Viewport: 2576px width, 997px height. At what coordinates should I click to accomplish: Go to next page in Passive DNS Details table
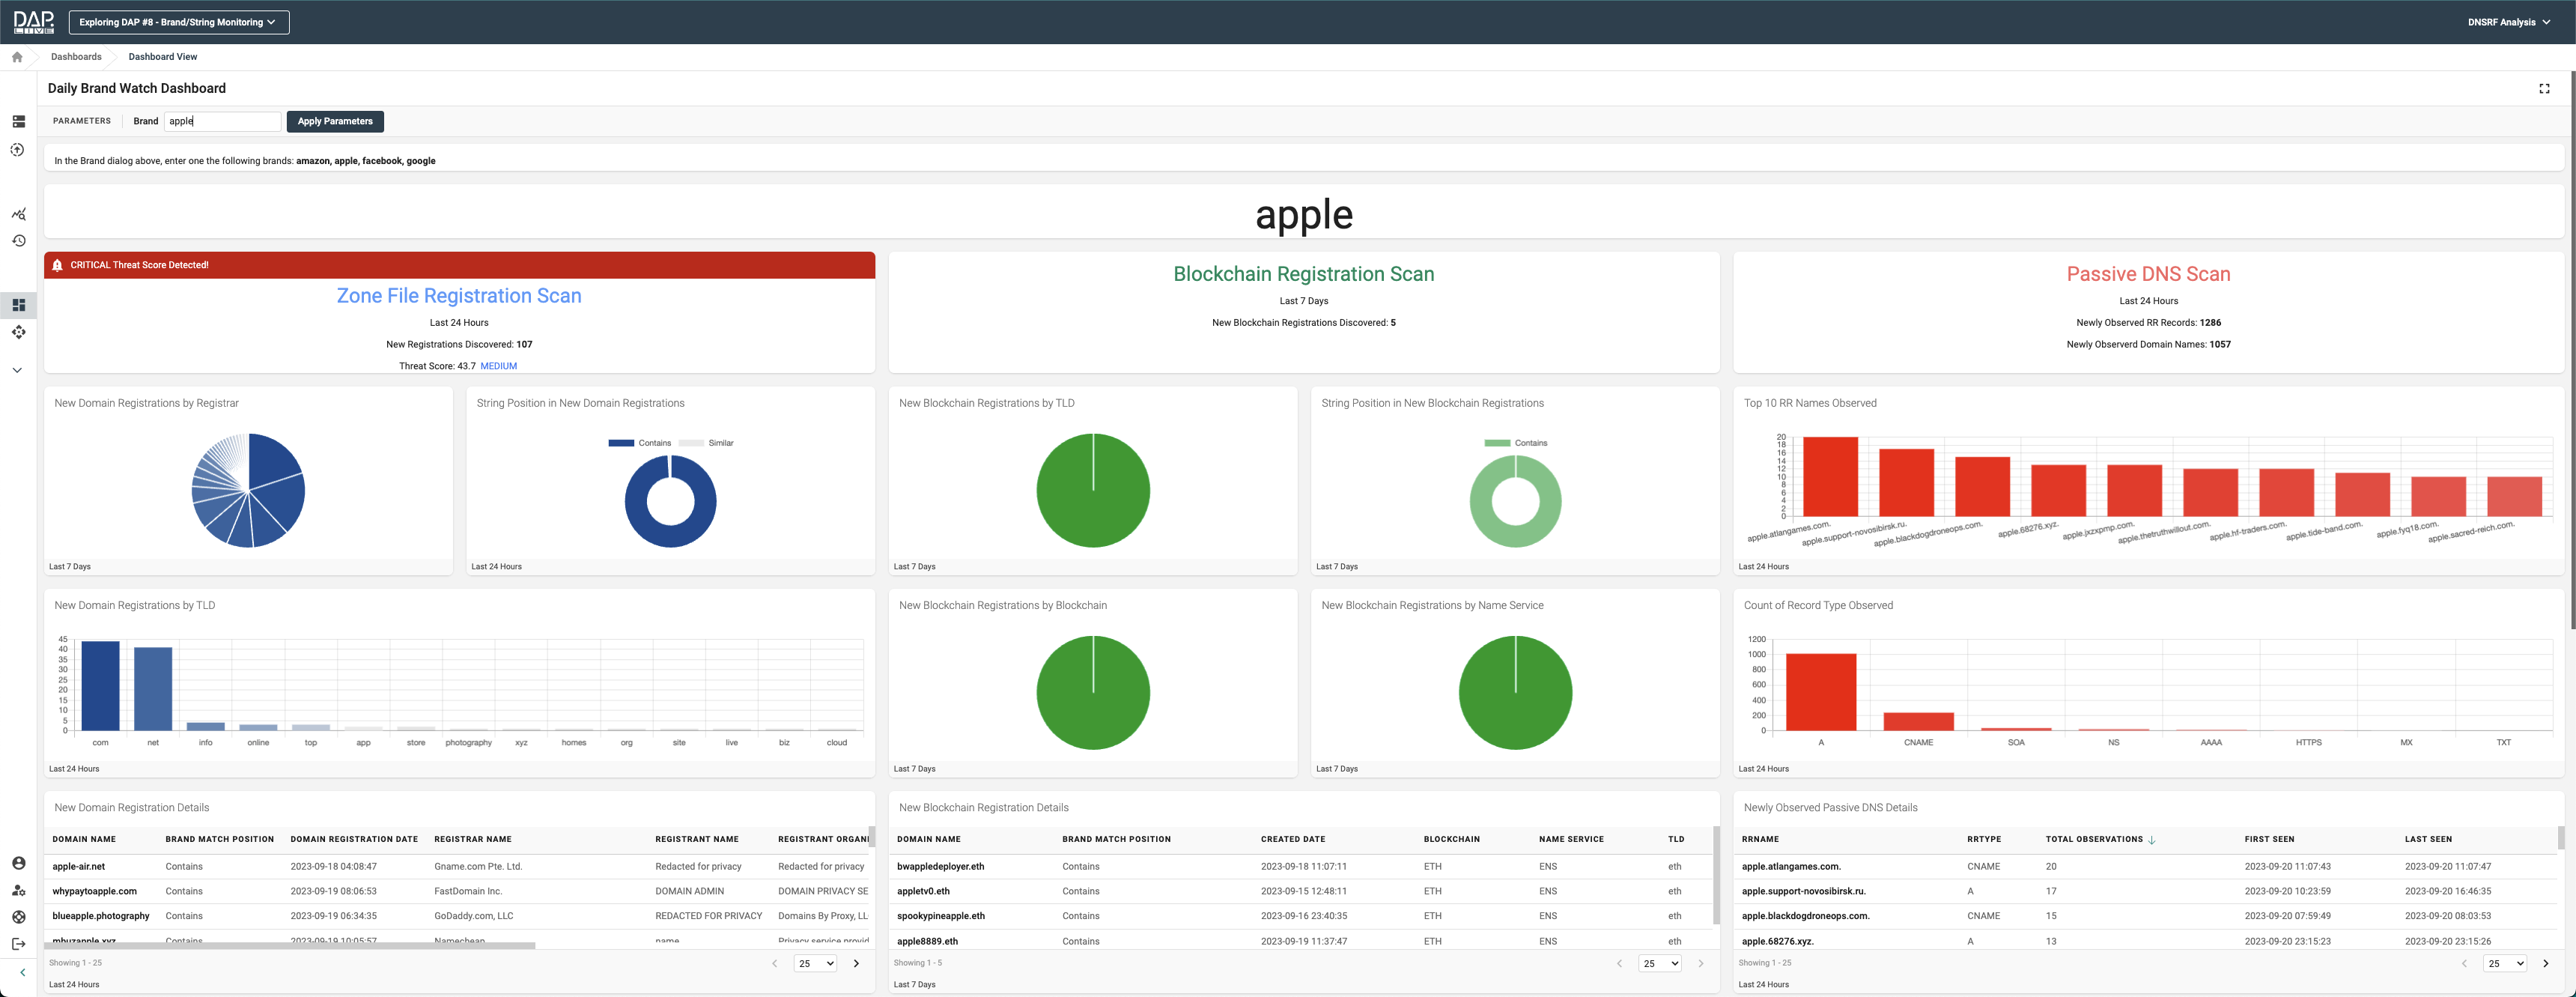tap(2546, 964)
